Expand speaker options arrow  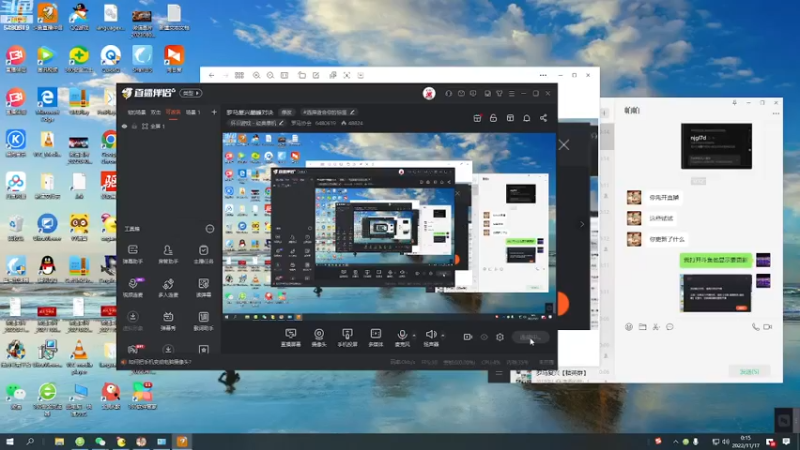click(442, 336)
